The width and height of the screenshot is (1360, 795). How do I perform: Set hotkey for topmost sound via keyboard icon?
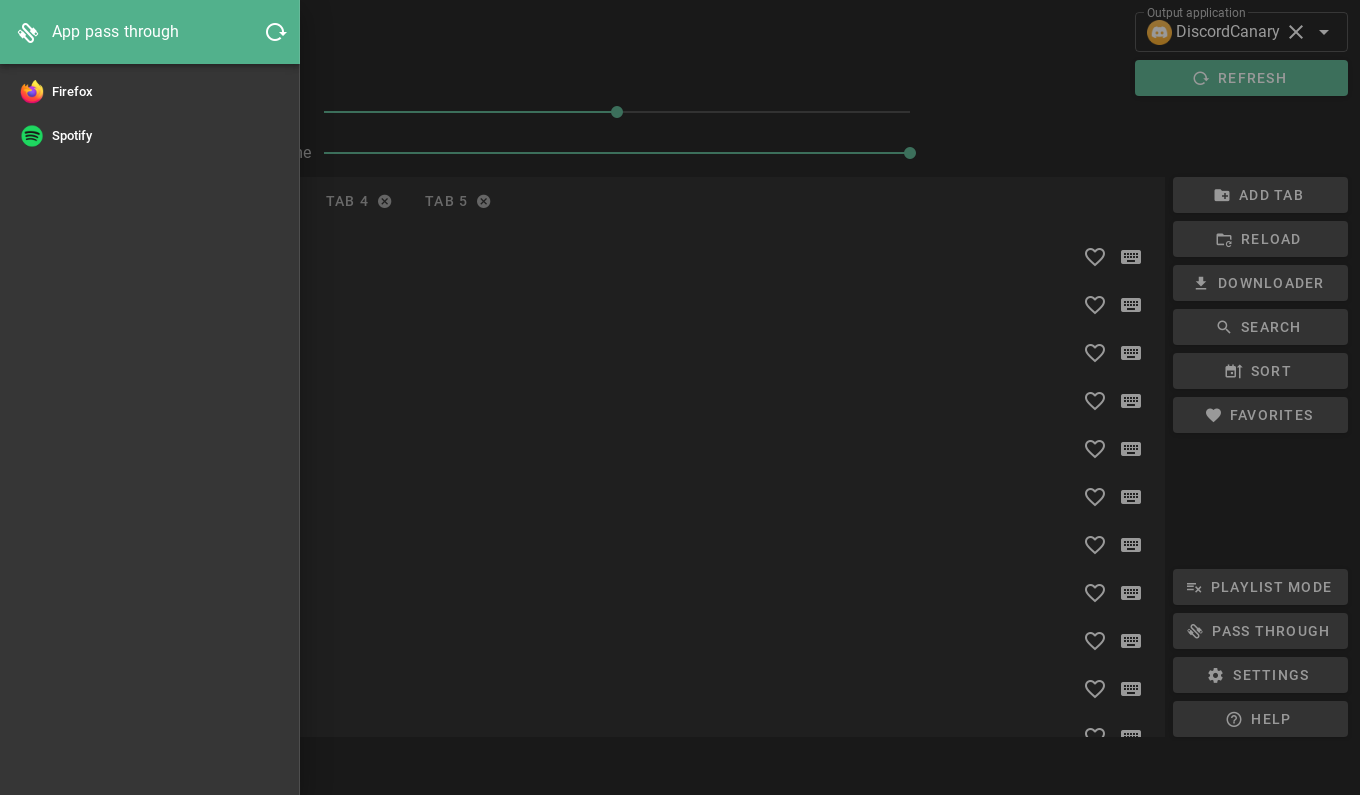pos(1131,257)
